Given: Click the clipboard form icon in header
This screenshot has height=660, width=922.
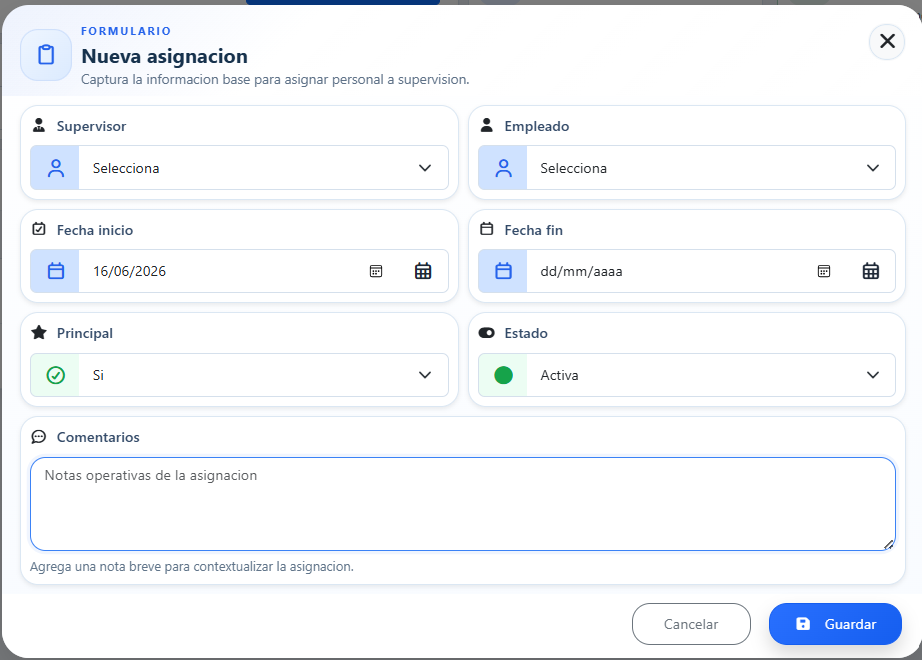Looking at the screenshot, I should click(46, 55).
